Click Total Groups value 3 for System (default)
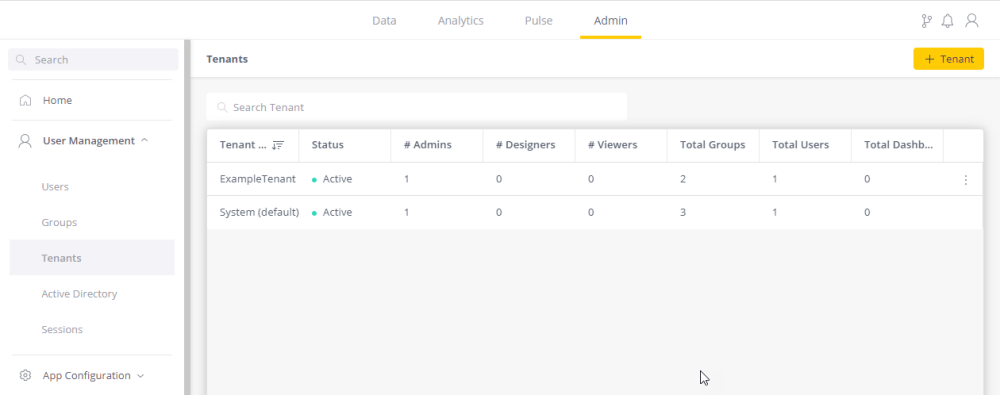This screenshot has width=1000, height=395. 683,212
